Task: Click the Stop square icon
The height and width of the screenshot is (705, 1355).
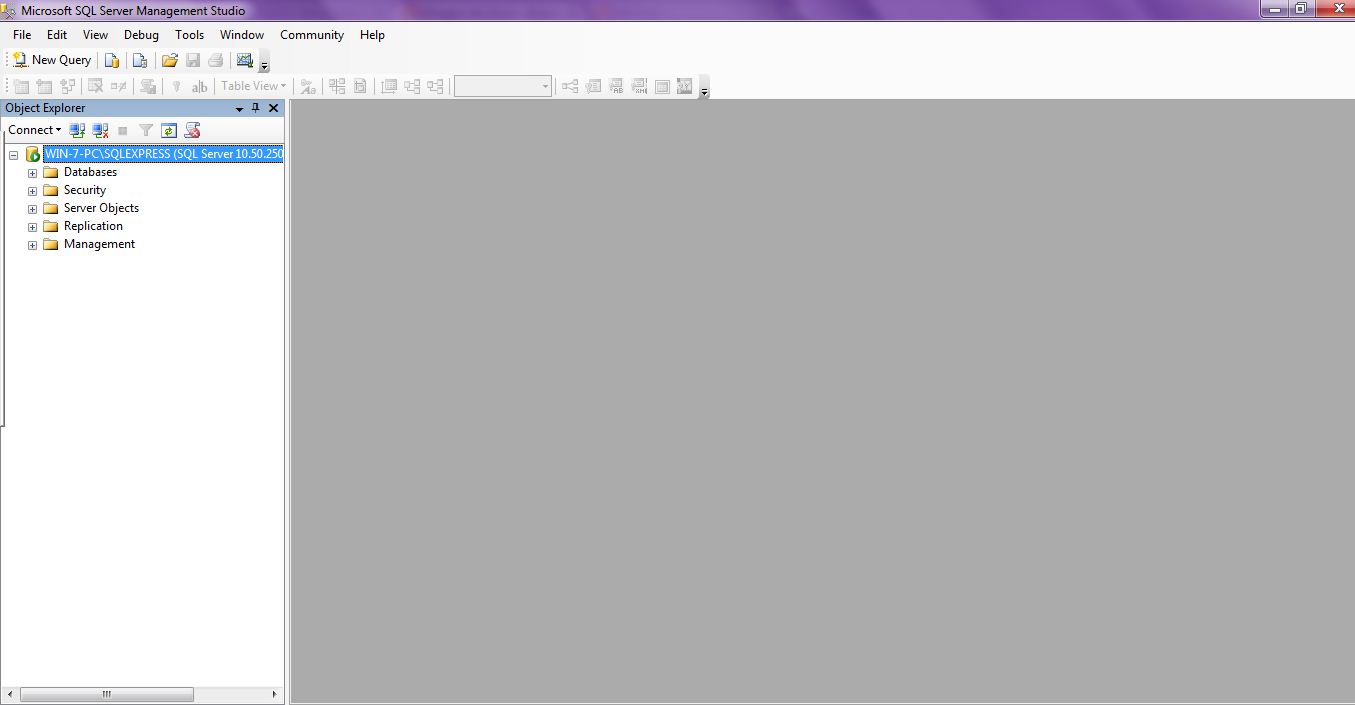Action: tap(123, 130)
